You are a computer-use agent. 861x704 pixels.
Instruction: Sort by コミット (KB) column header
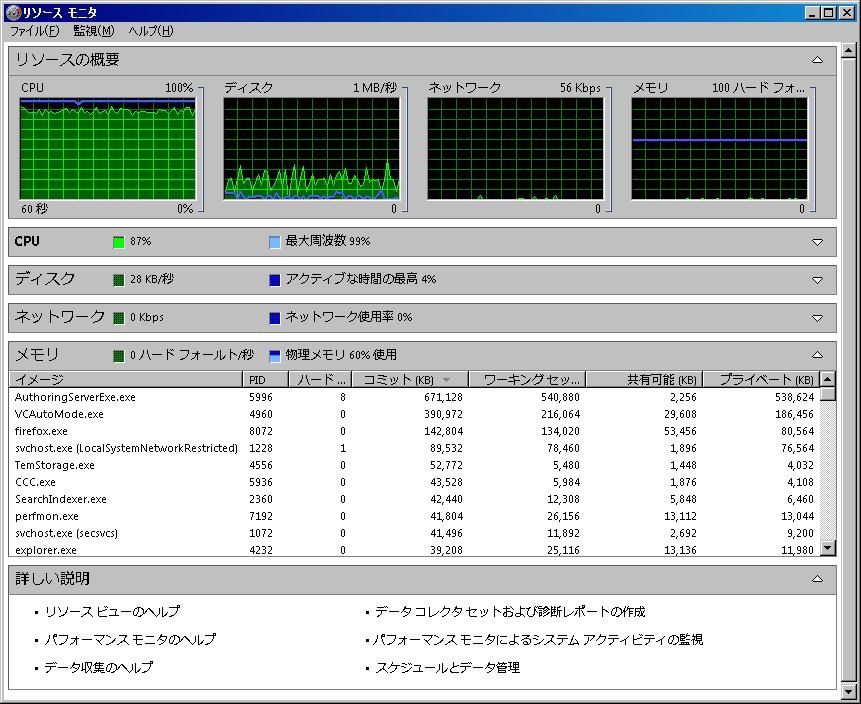tap(410, 379)
